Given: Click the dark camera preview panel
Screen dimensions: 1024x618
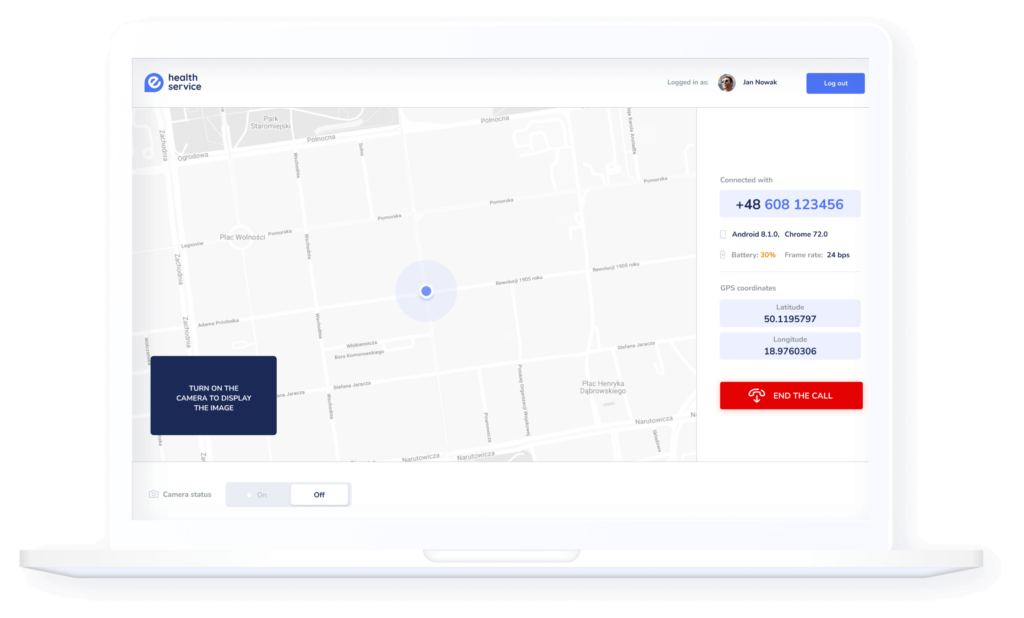Looking at the screenshot, I should click(214, 395).
